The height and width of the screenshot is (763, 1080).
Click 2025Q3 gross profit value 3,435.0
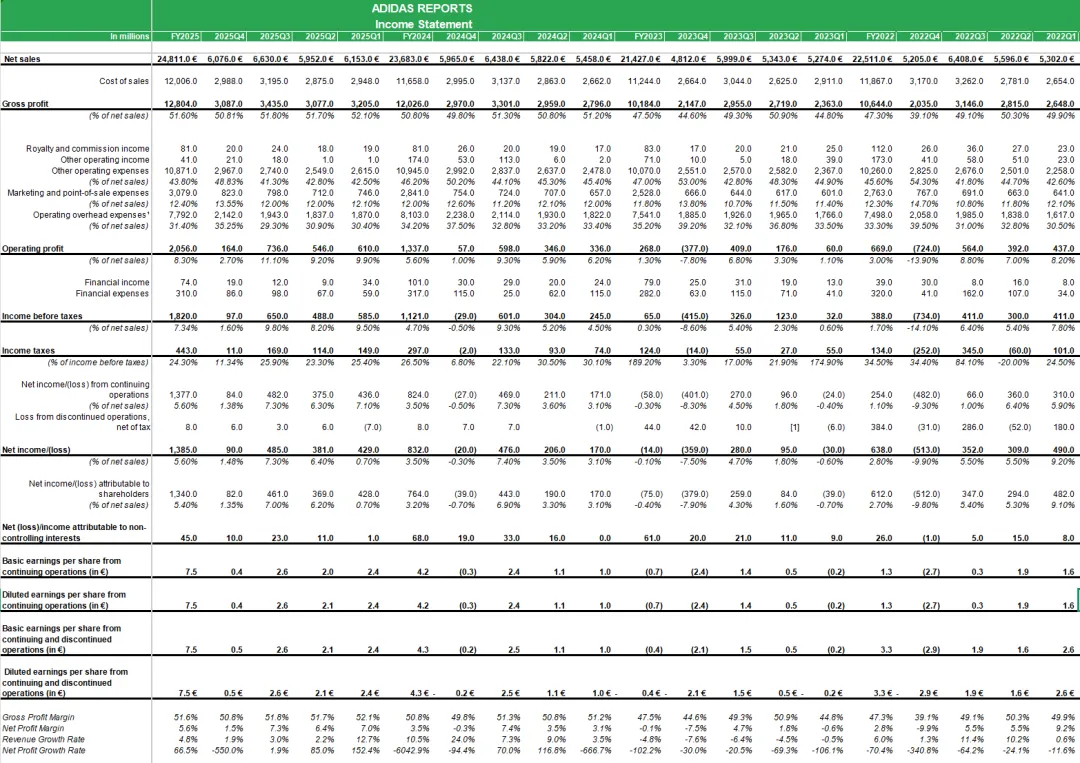point(274,104)
